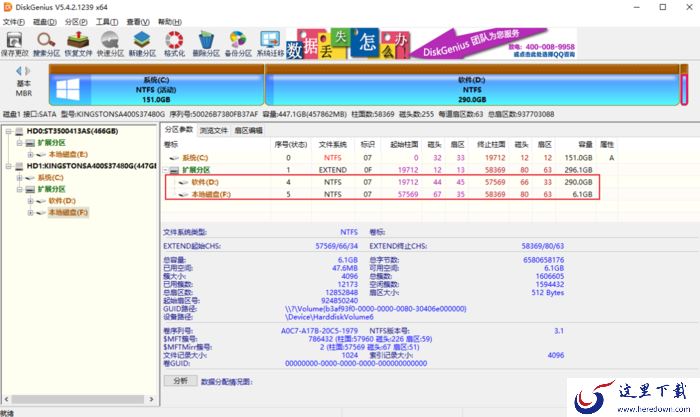
Task: Click the tree panel horizontal scrollbar thumb
Action: click(x=77, y=399)
